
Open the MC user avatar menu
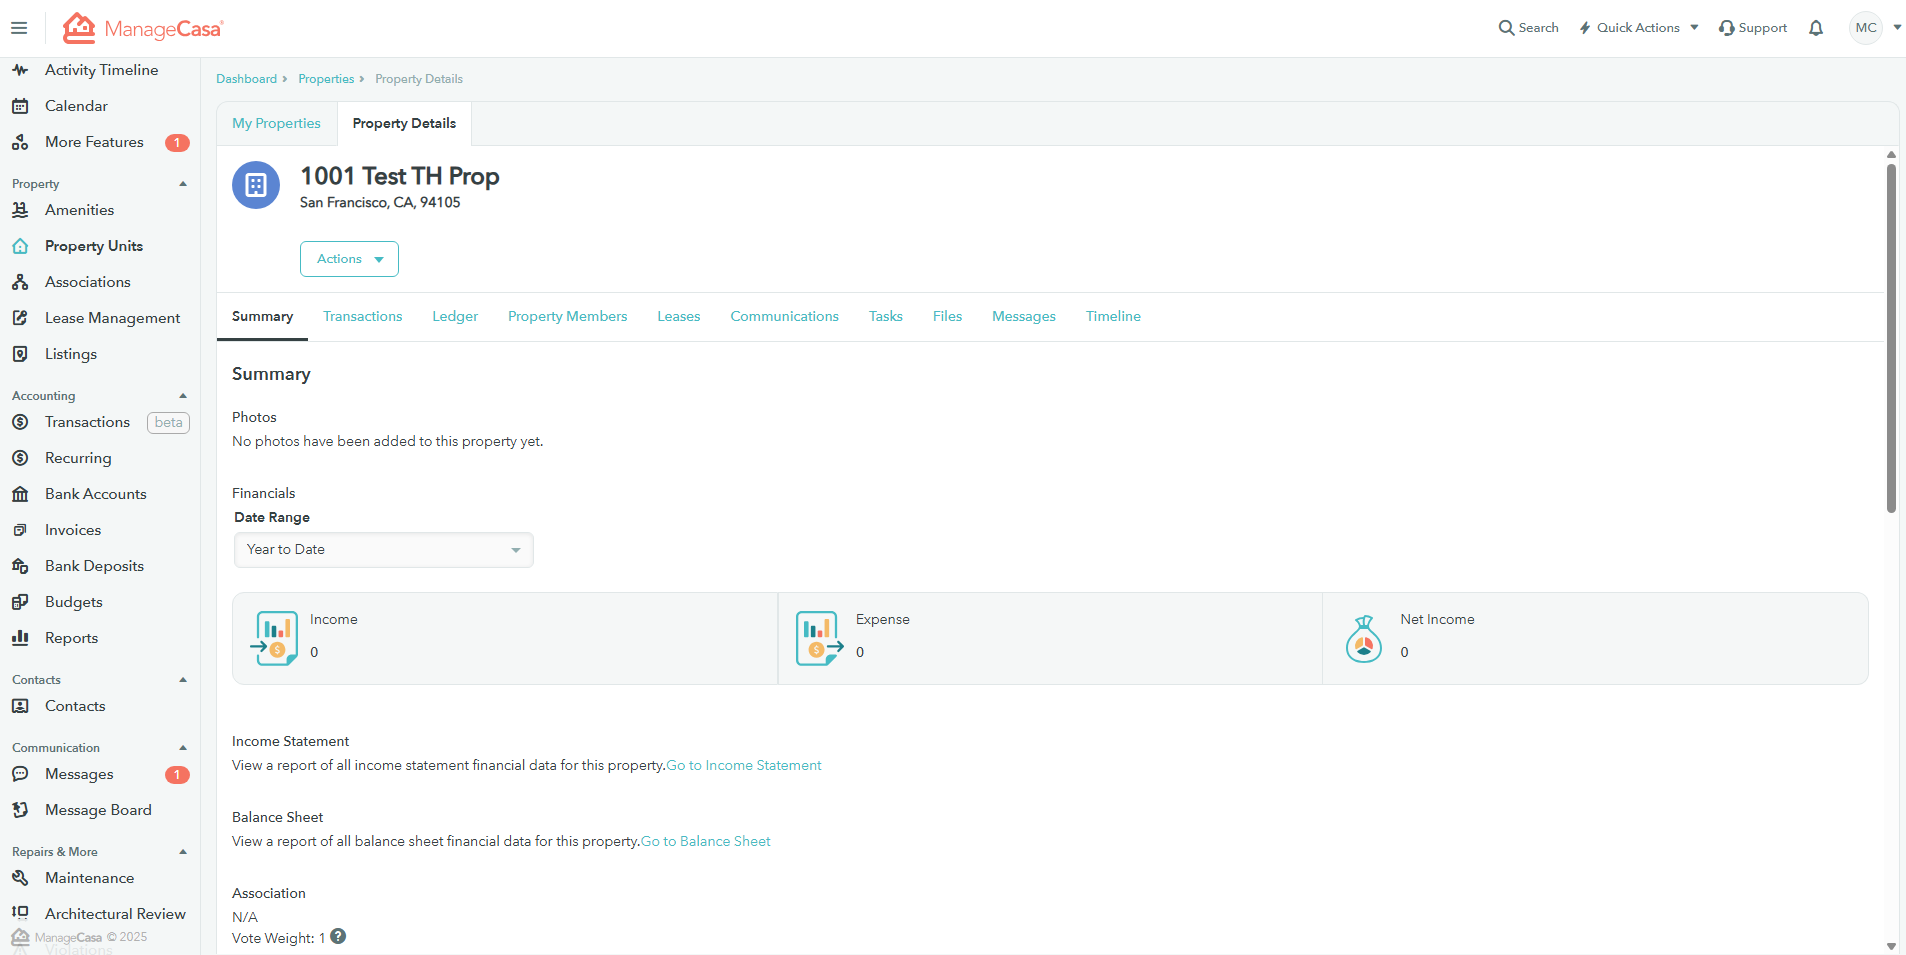tap(1866, 28)
